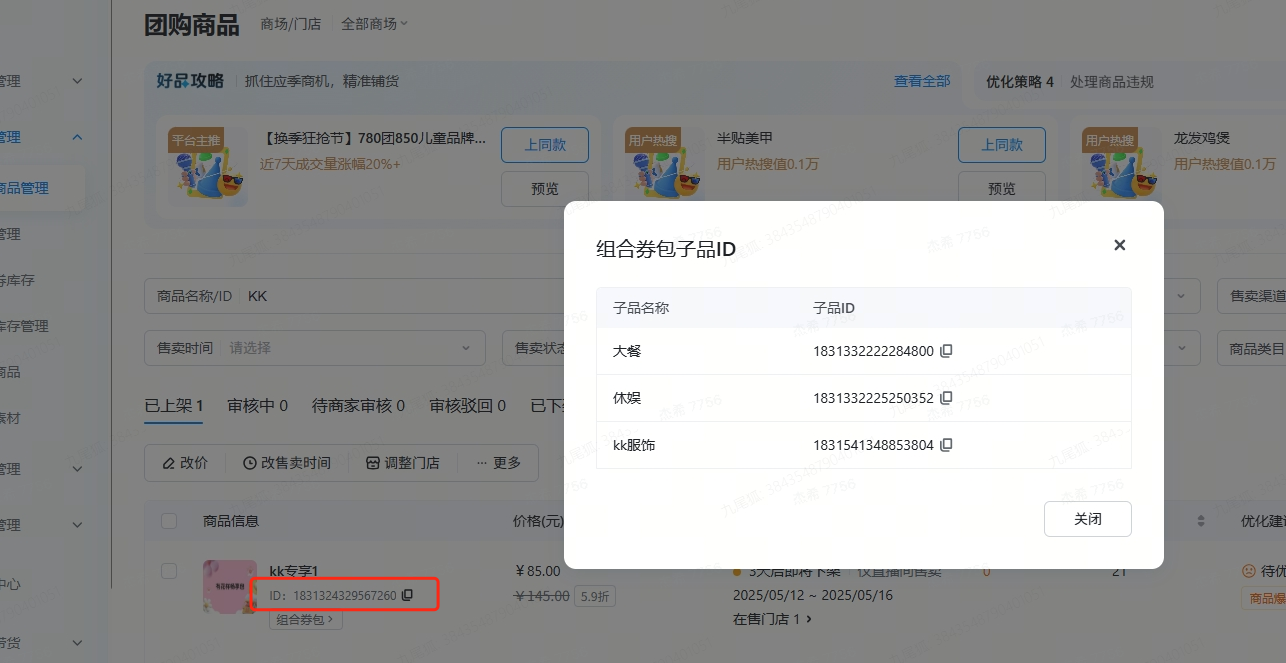The height and width of the screenshot is (663, 1286).
Task: Click the 关闭 button in the dialog
Action: pos(1087,519)
